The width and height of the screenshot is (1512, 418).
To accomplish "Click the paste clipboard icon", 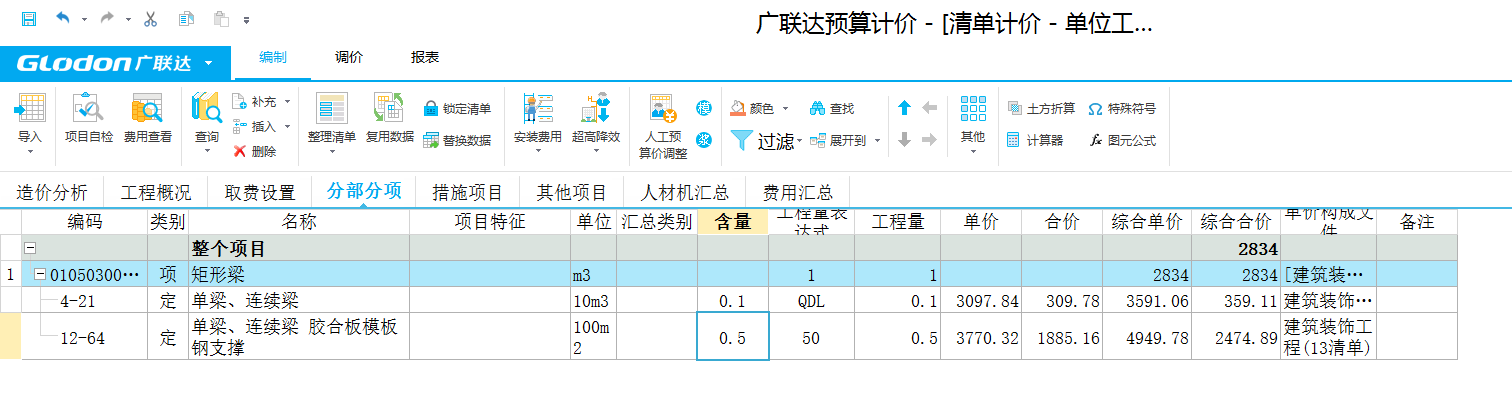I will (221, 19).
